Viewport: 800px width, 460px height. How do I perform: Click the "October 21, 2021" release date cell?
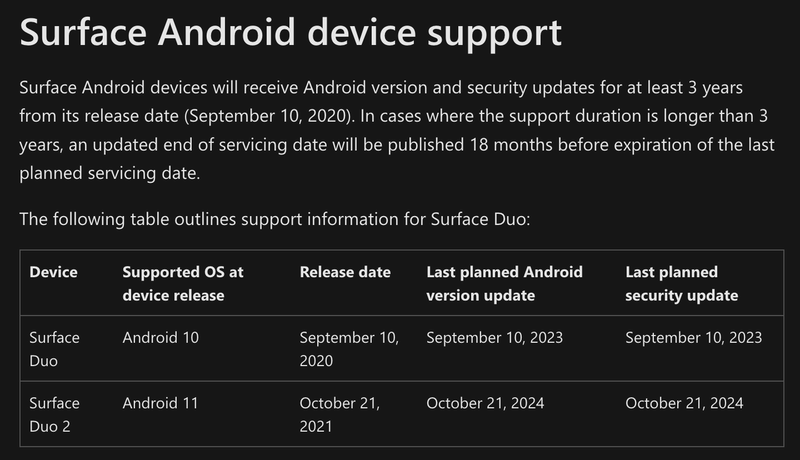tap(340, 414)
